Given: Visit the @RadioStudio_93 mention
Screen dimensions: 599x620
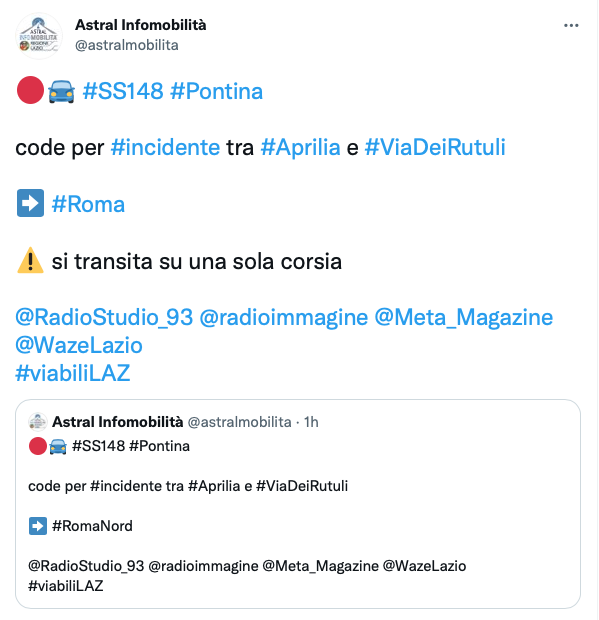Looking at the screenshot, I should (104, 318).
